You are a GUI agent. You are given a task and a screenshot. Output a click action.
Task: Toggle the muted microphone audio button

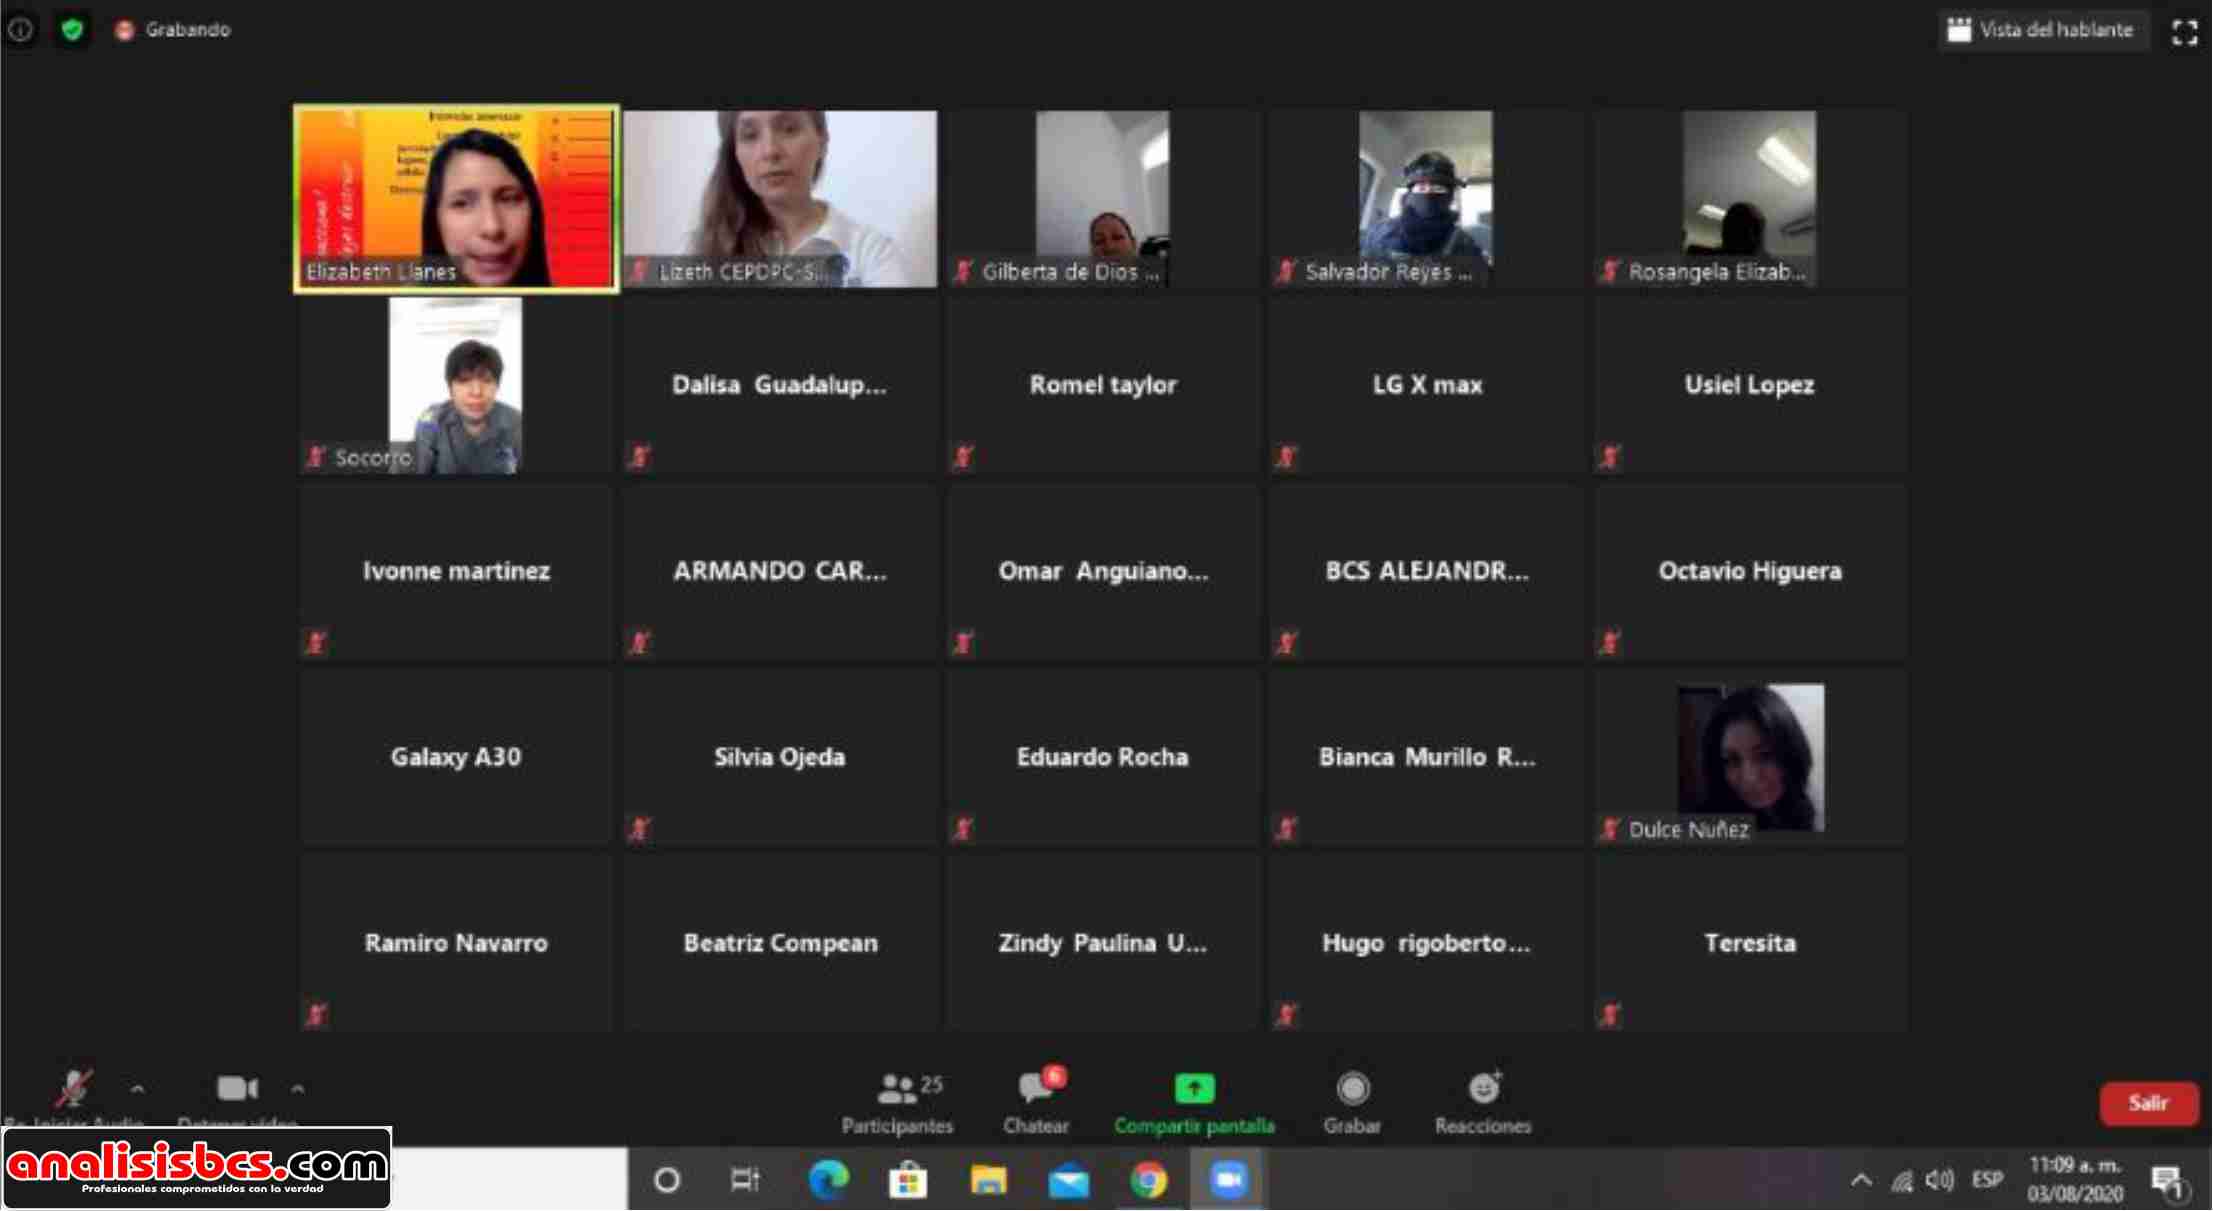click(x=73, y=1088)
